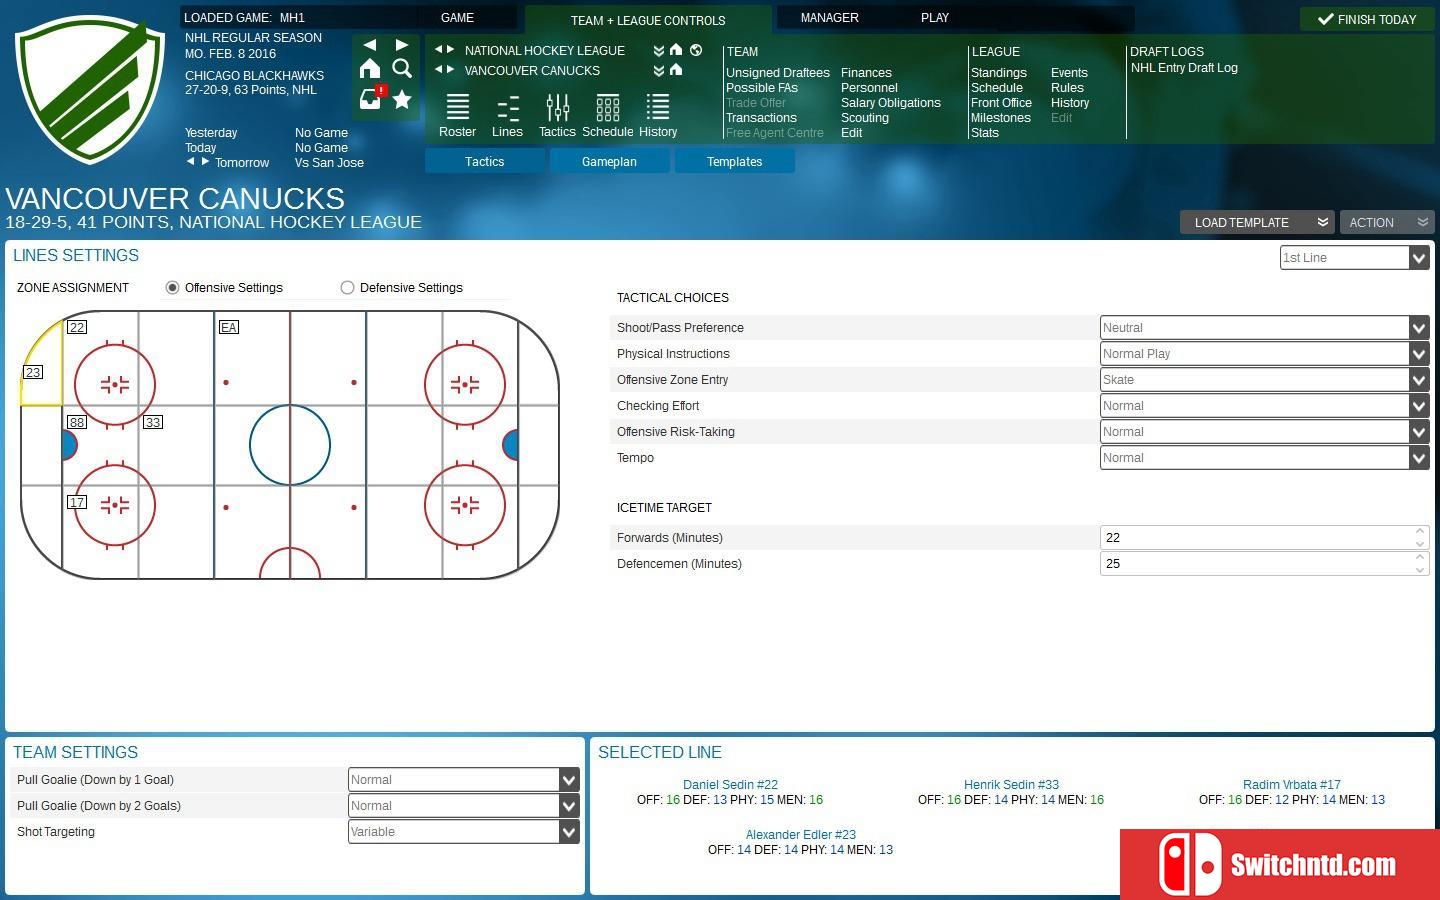The width and height of the screenshot is (1440, 900).
Task: Select Defensive Settings radio button
Action: point(347,287)
